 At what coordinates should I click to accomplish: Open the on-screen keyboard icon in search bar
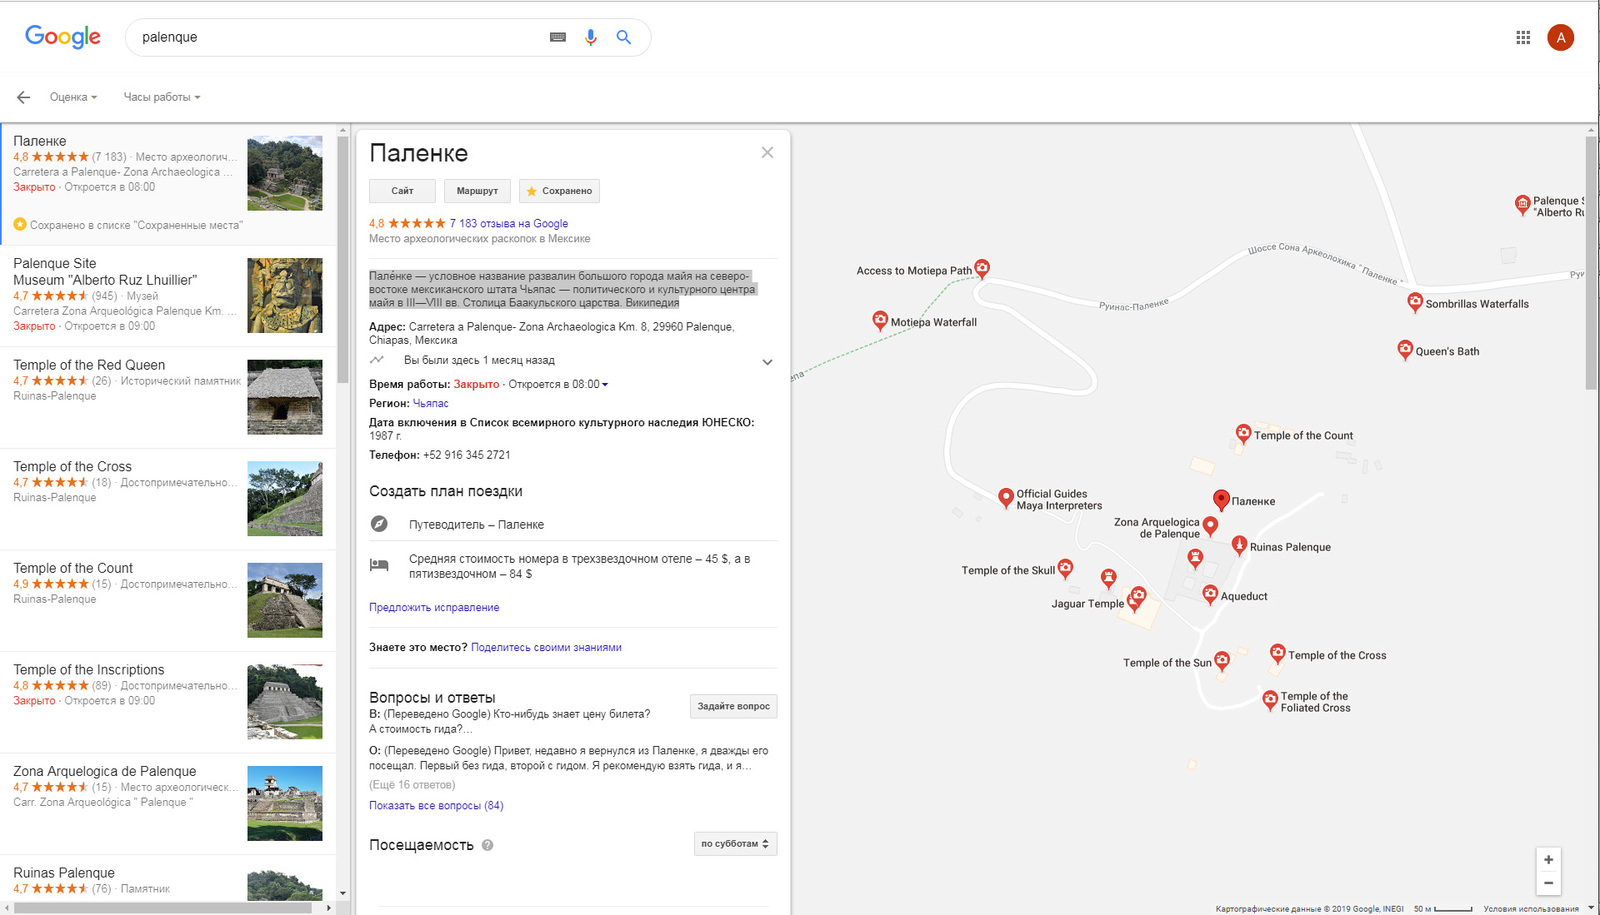(558, 37)
